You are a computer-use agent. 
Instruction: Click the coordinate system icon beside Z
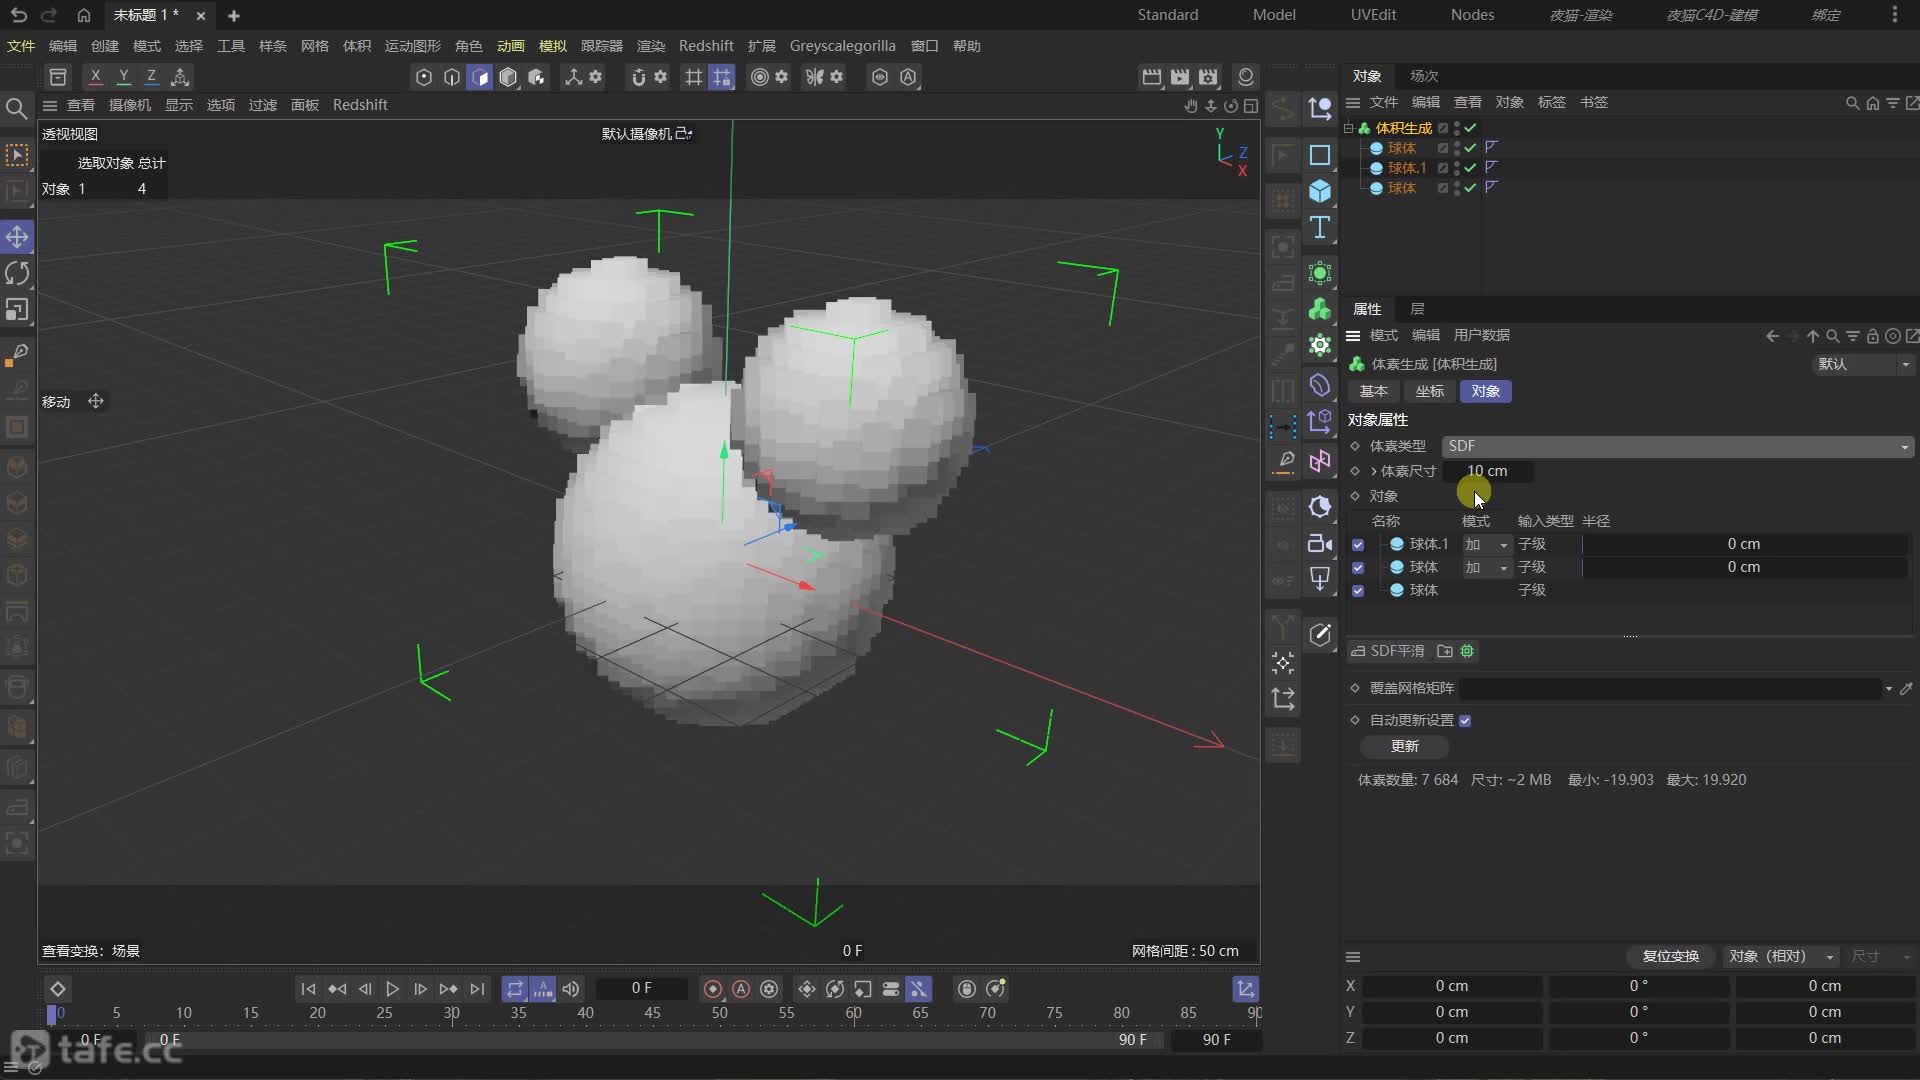(180, 77)
